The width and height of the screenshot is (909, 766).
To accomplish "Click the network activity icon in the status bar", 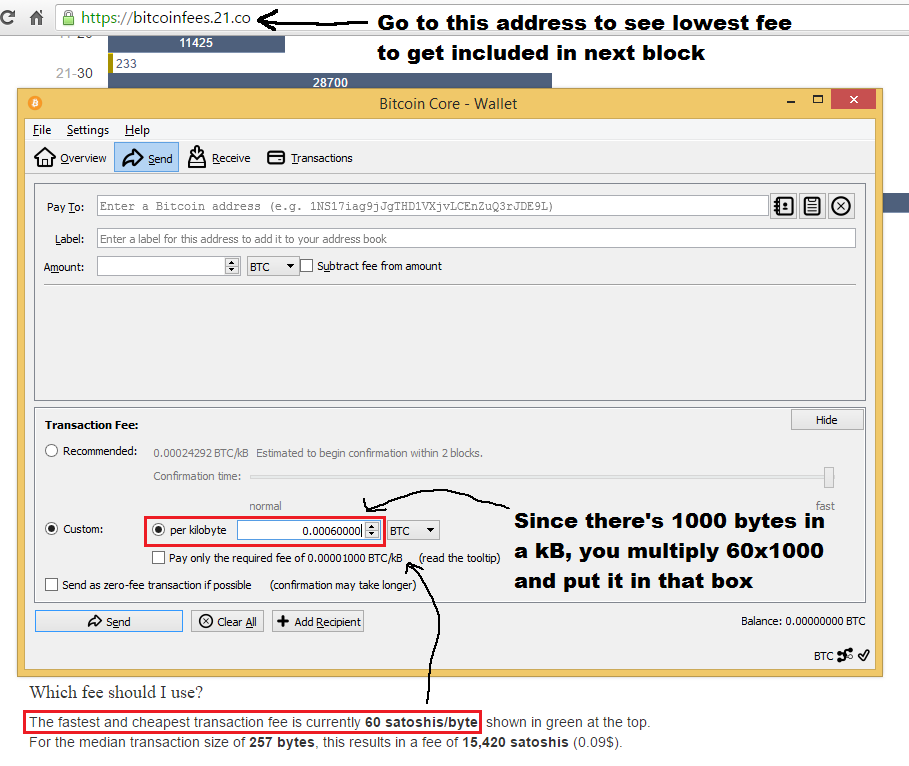I will (x=845, y=655).
